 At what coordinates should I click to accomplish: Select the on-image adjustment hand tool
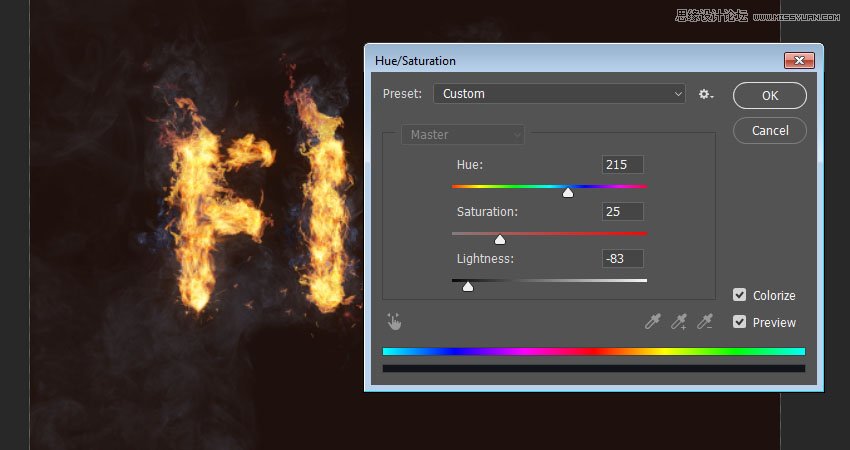[395, 321]
